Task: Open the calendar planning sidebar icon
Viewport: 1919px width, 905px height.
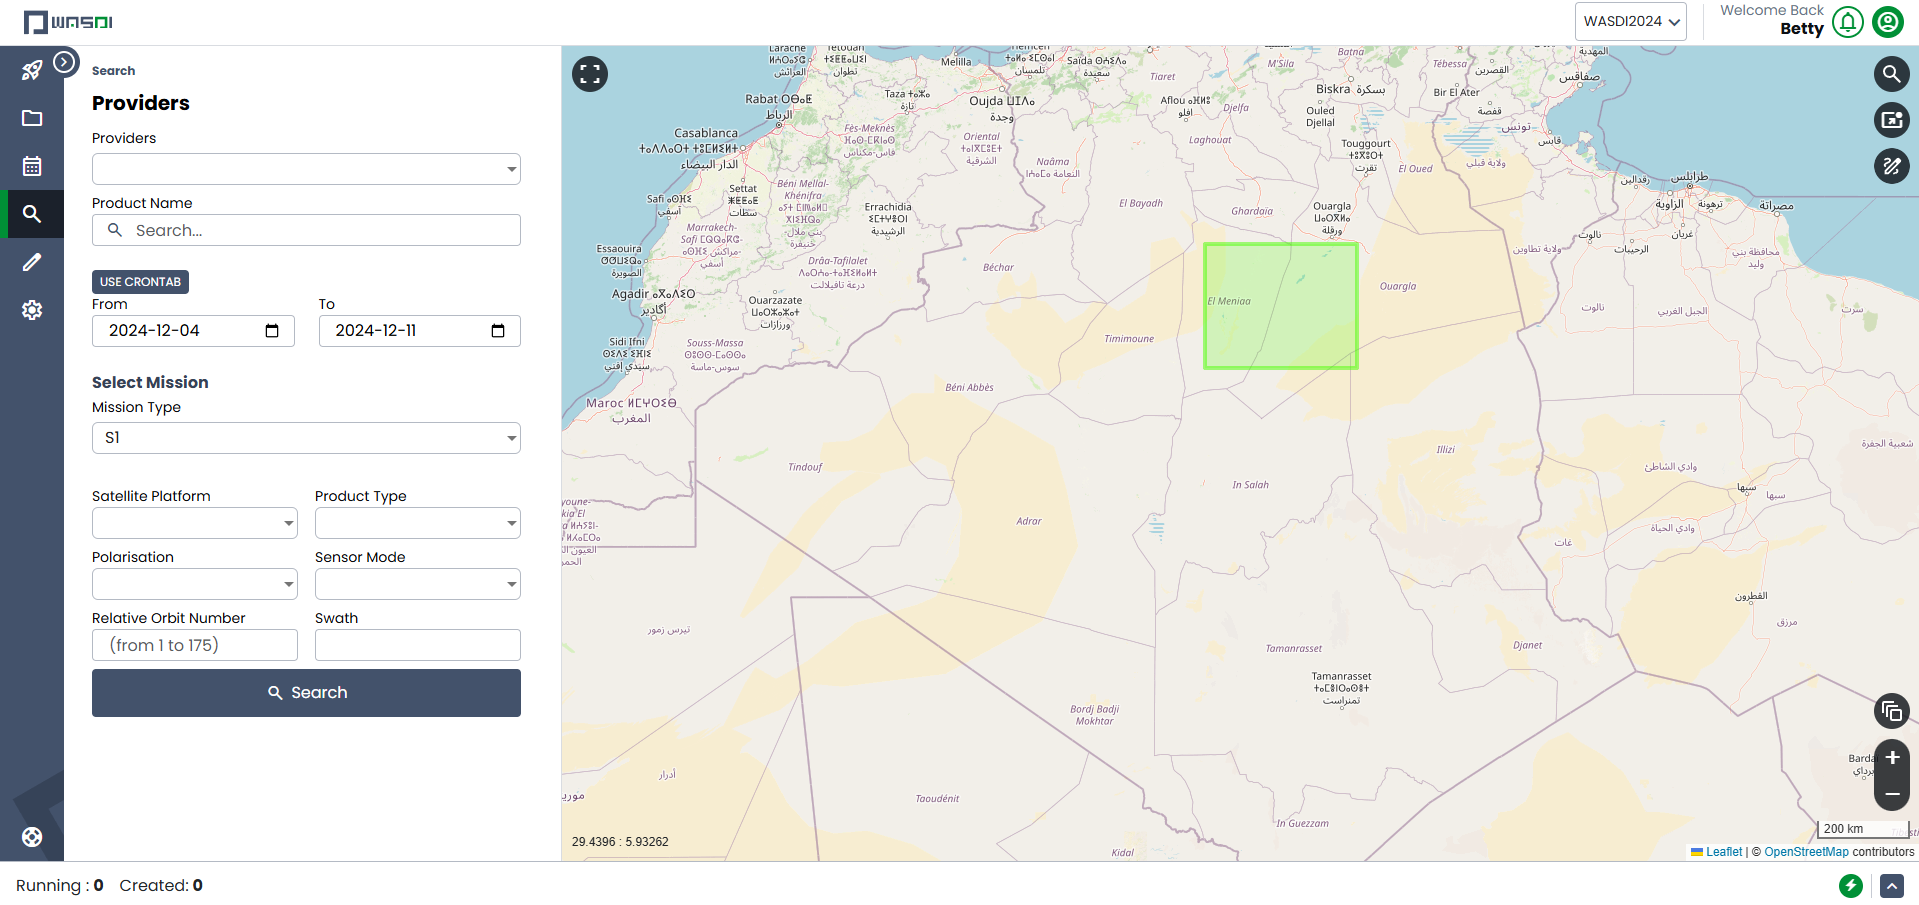Action: pos(32,166)
